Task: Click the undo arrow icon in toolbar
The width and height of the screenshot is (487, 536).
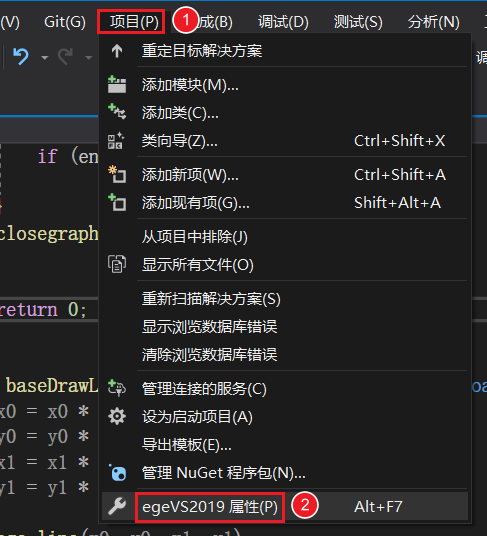Action: [21, 56]
